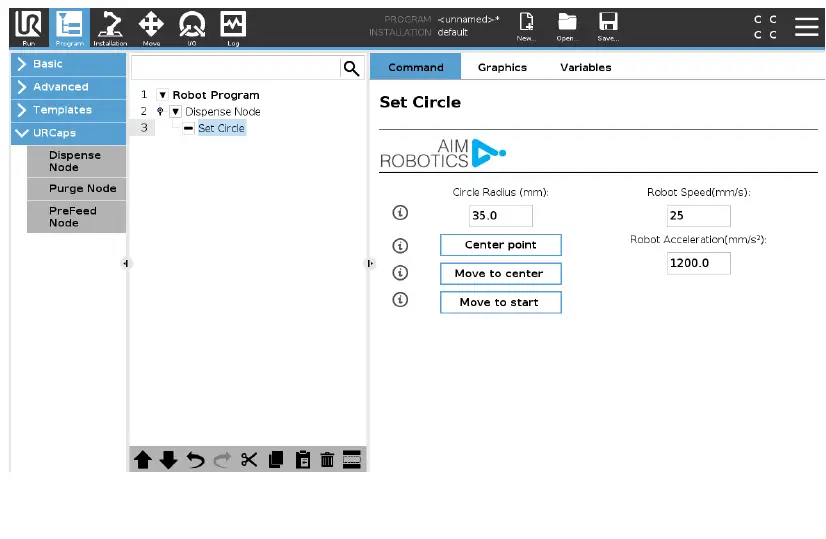Screen dimensions: 826x539
Task: Select the Set Circle tree item
Action: pos(221,128)
